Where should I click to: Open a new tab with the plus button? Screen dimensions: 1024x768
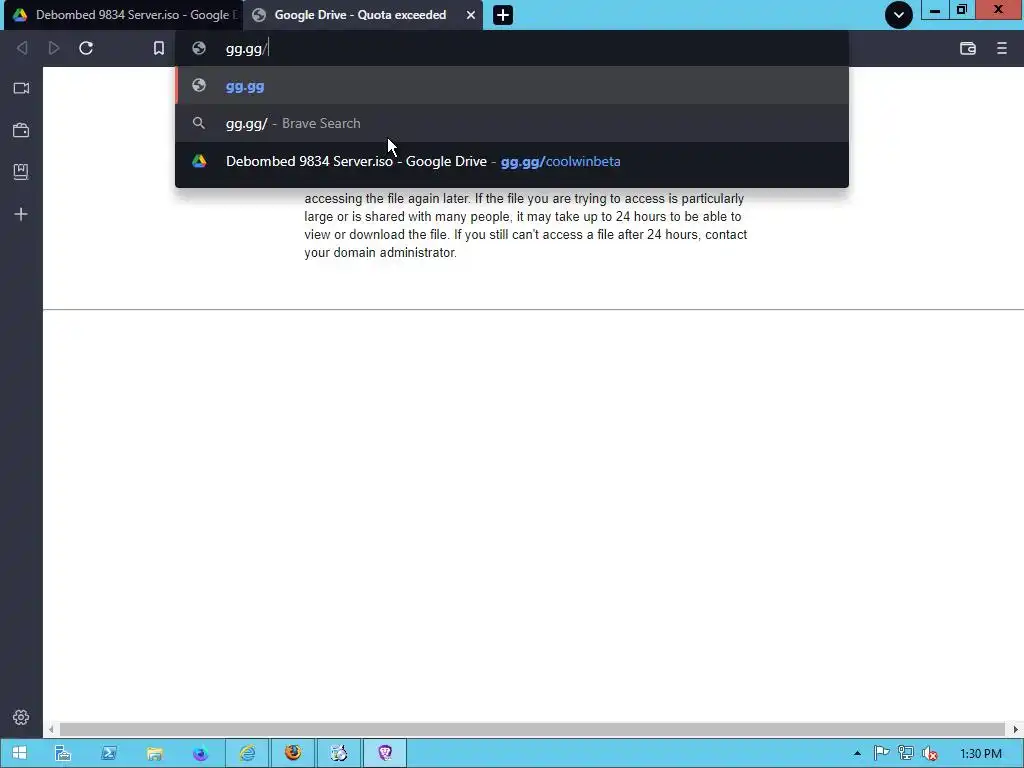(503, 15)
